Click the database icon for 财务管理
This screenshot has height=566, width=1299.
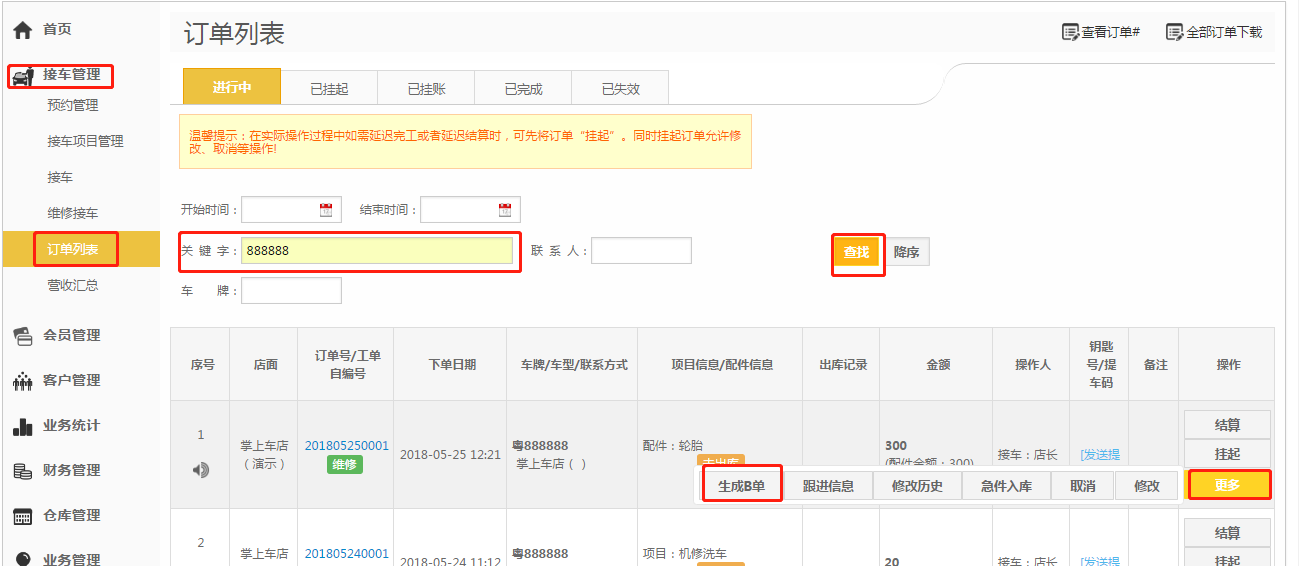(x=22, y=471)
